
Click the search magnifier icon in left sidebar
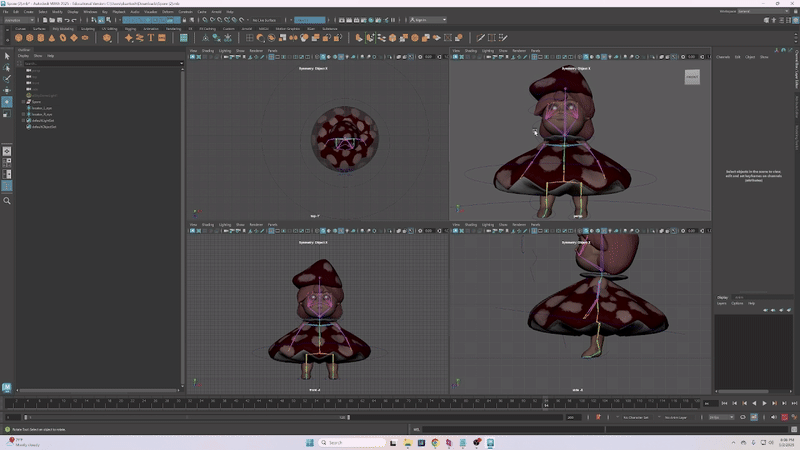tap(7, 201)
